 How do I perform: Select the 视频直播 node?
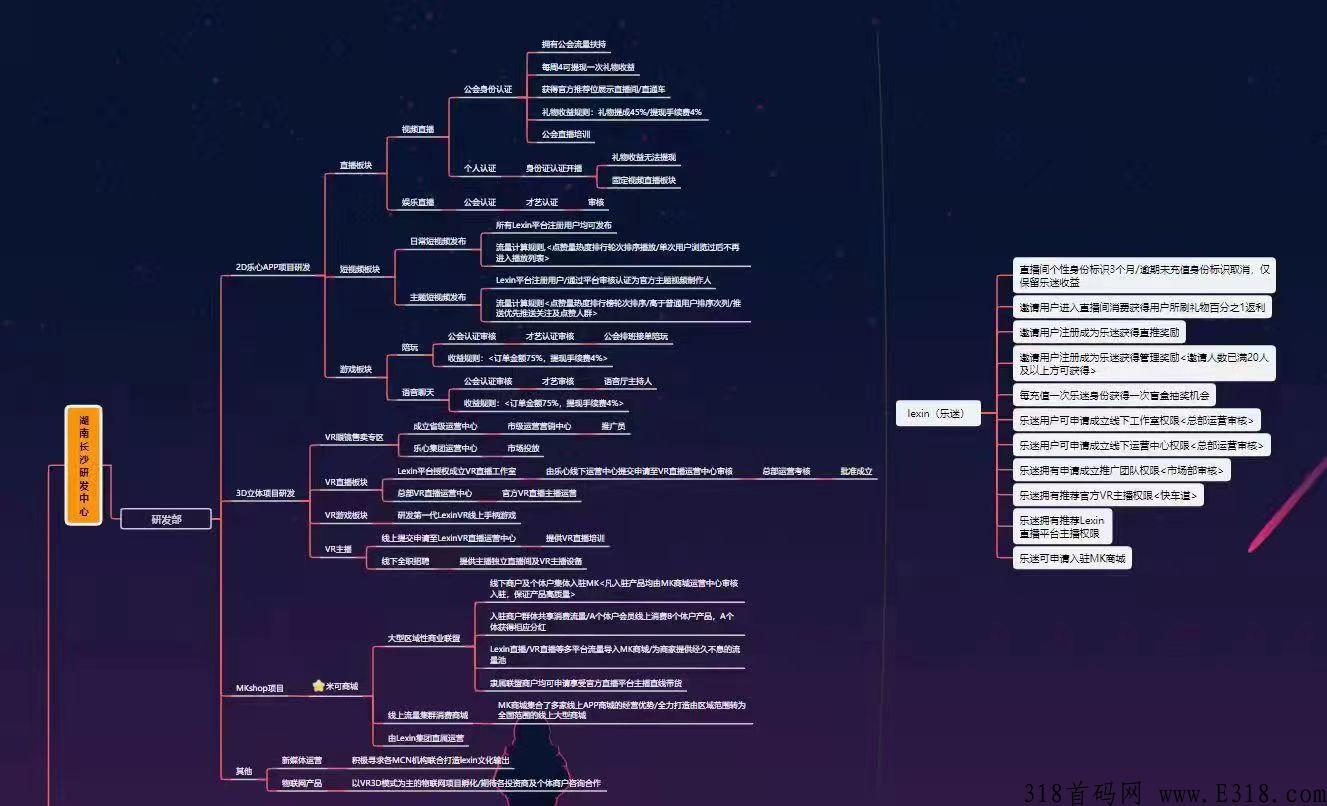417,129
